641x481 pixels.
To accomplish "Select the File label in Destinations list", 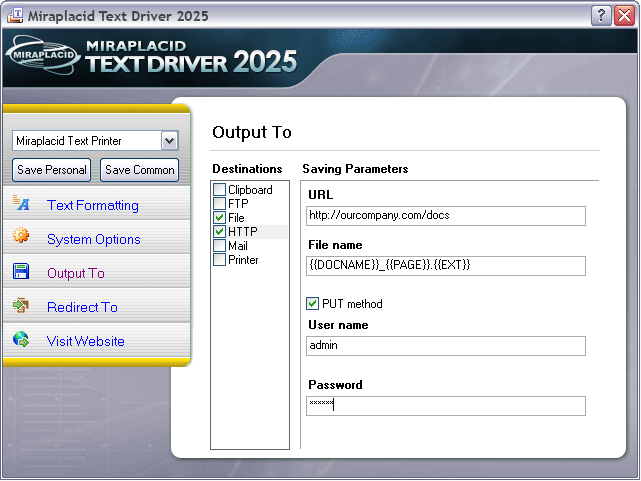I will [236, 217].
